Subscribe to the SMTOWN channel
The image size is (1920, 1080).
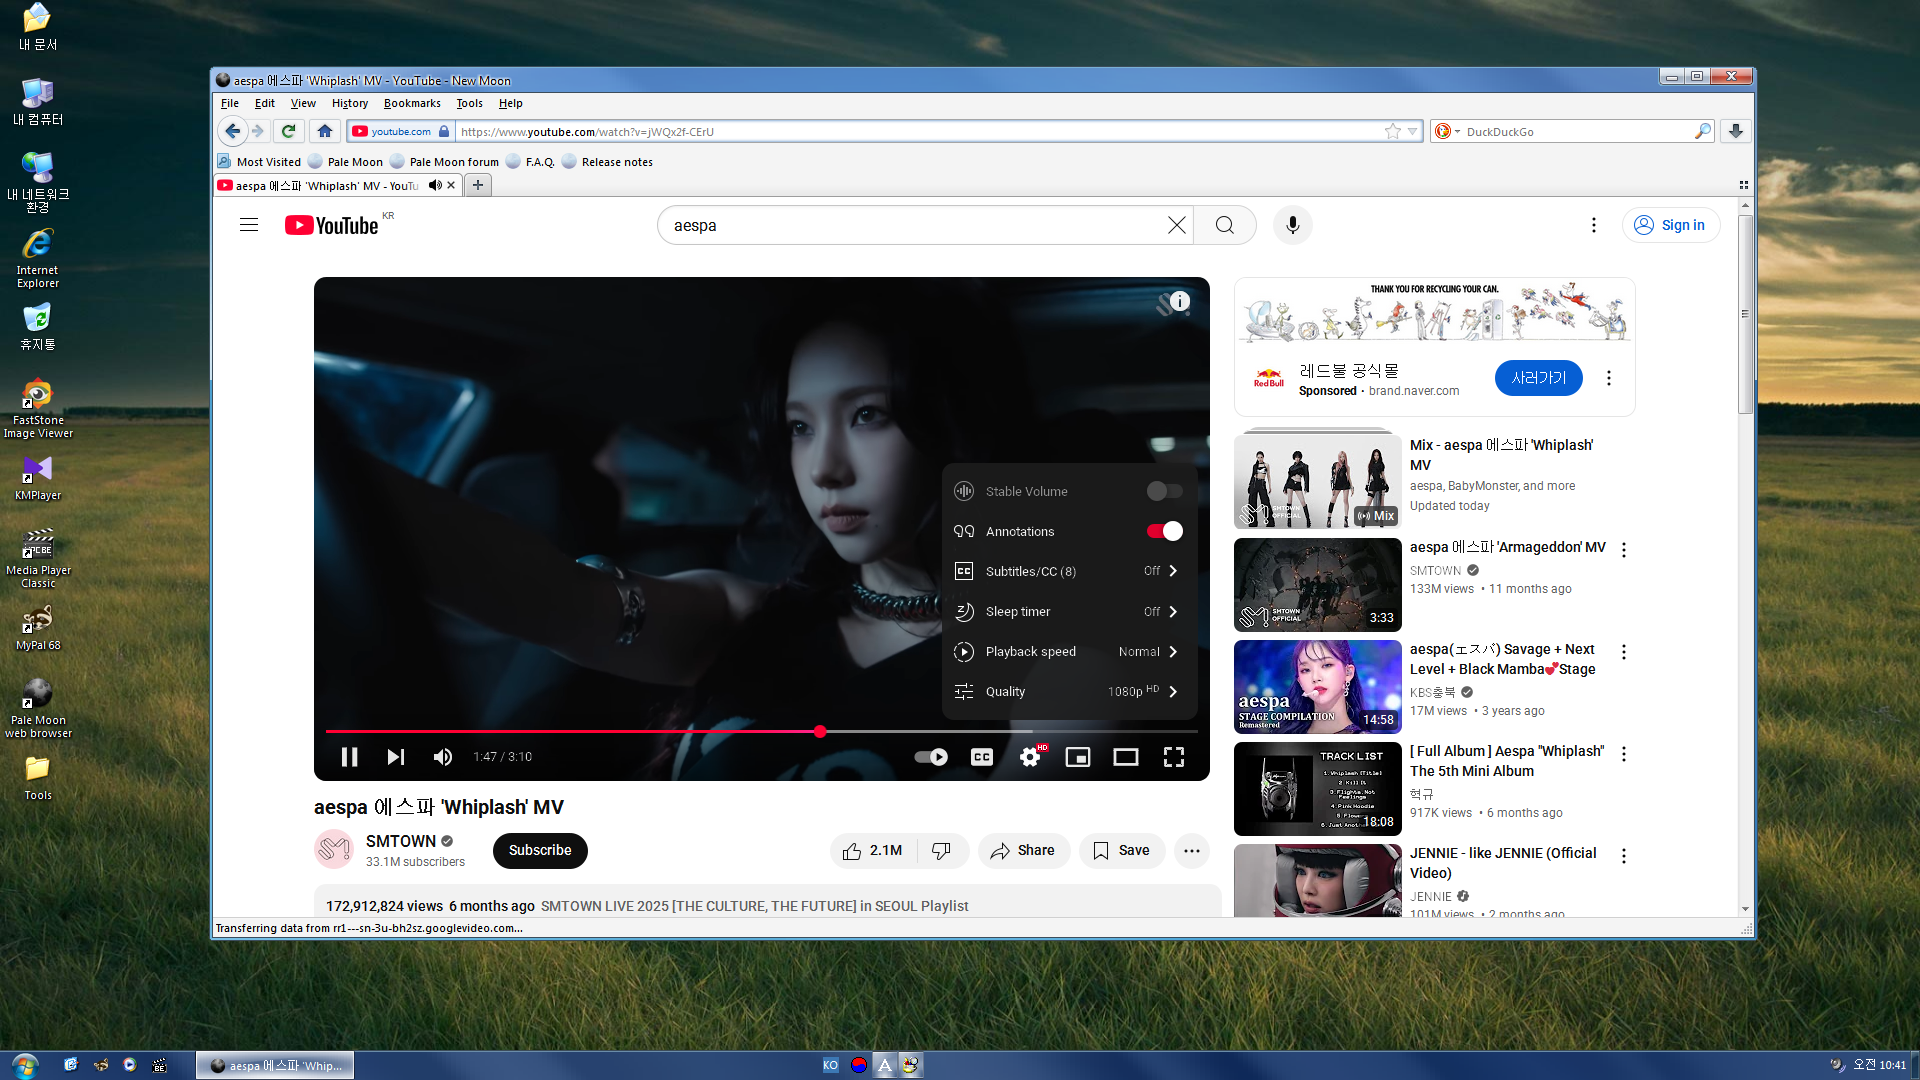[539, 850]
